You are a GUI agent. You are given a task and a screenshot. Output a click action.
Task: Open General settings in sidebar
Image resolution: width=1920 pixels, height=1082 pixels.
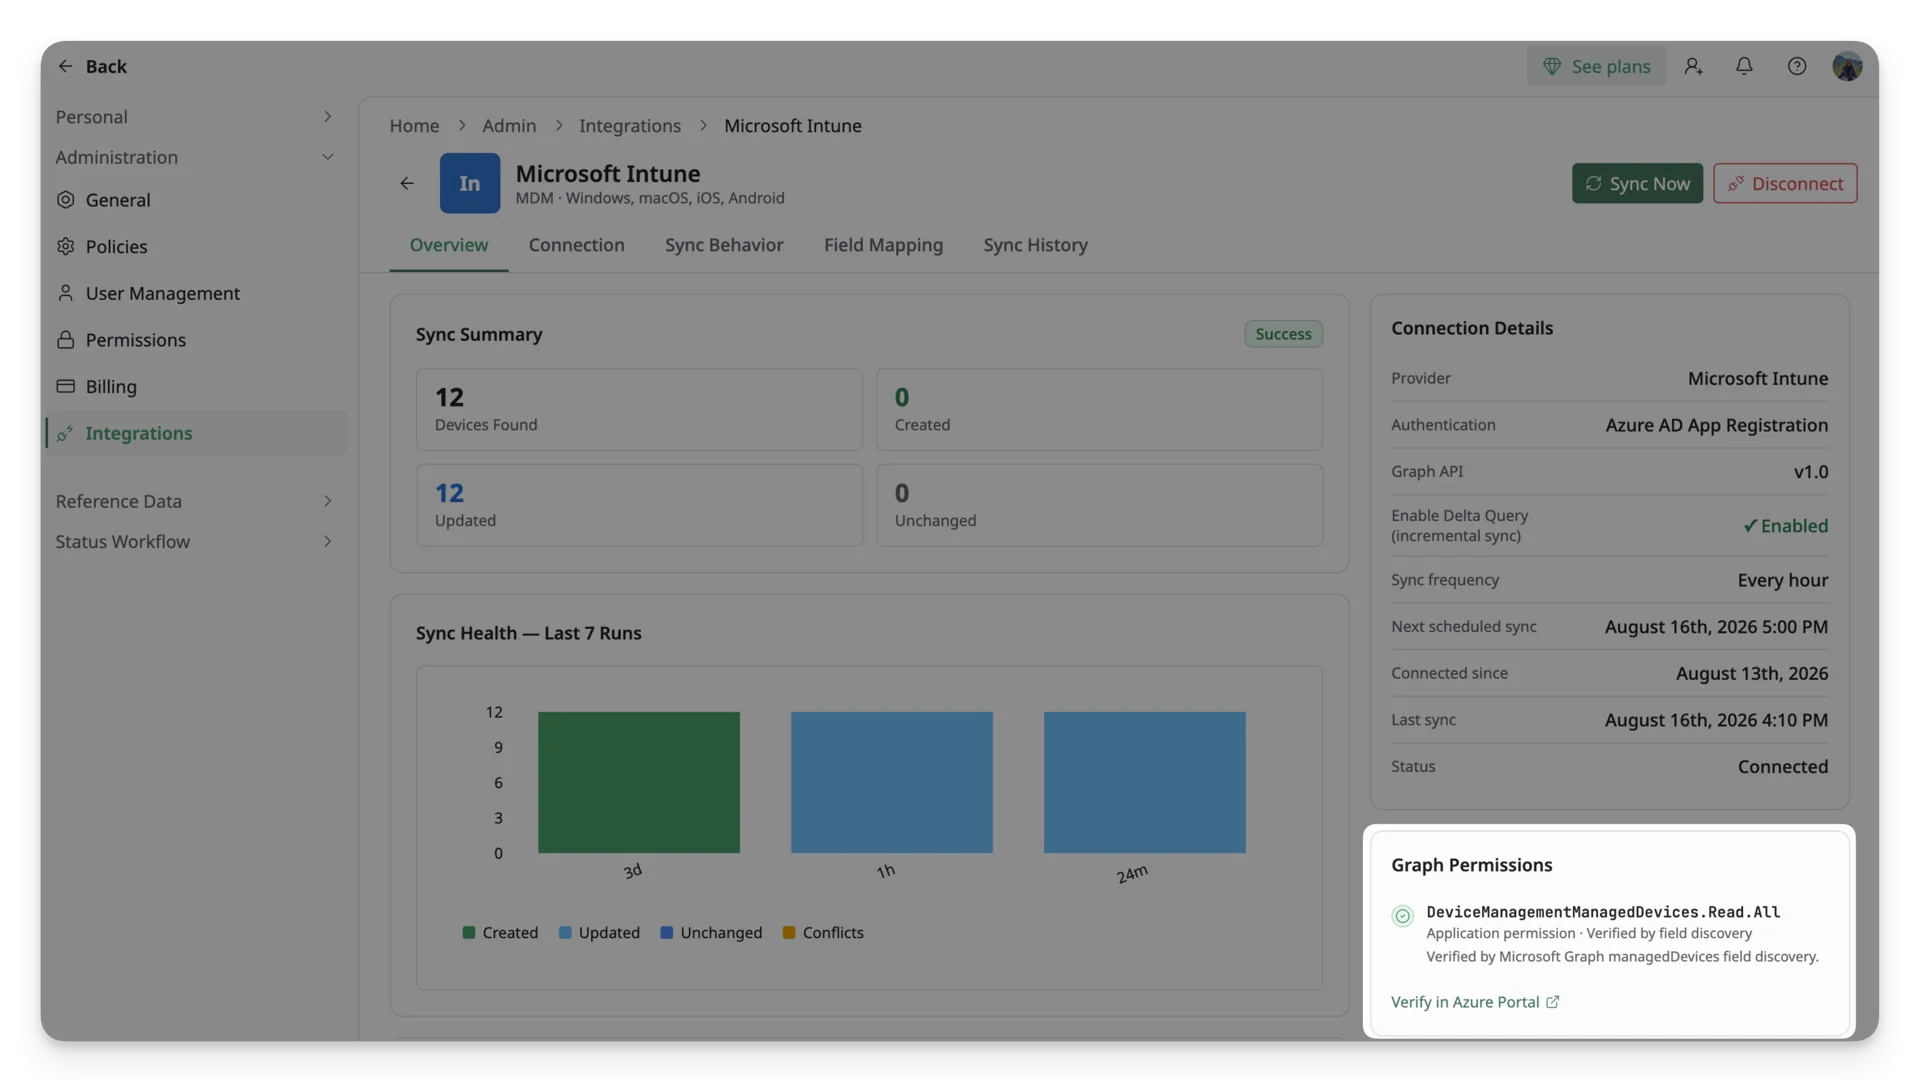click(196, 200)
